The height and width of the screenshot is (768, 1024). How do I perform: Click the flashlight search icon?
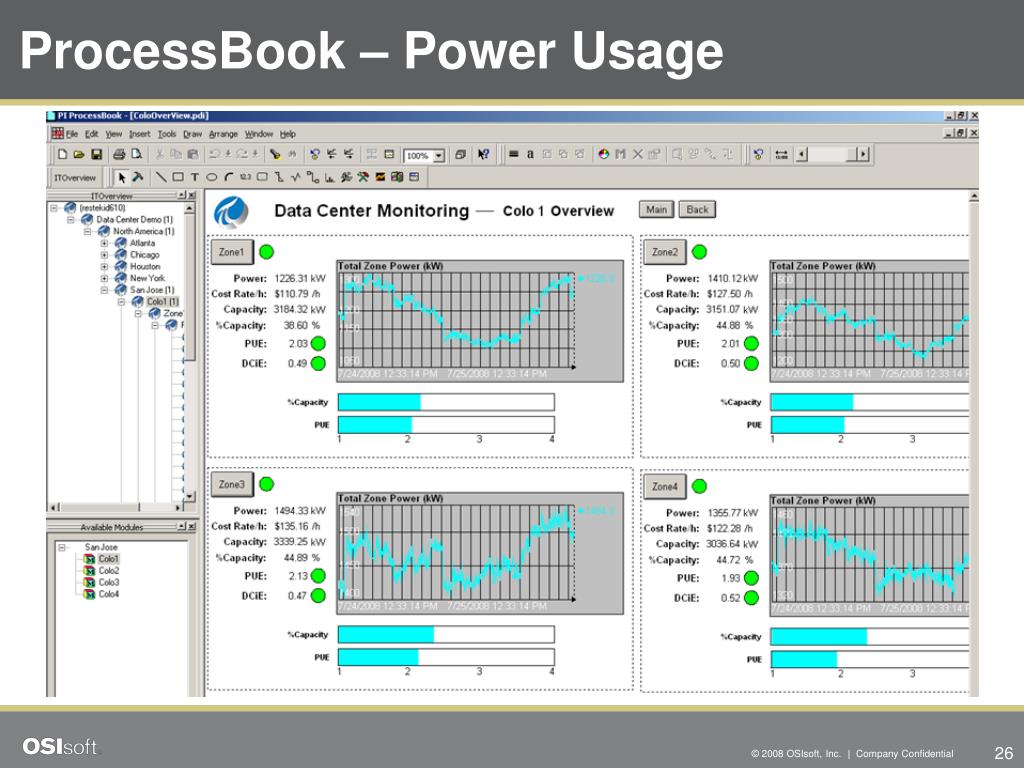275,155
